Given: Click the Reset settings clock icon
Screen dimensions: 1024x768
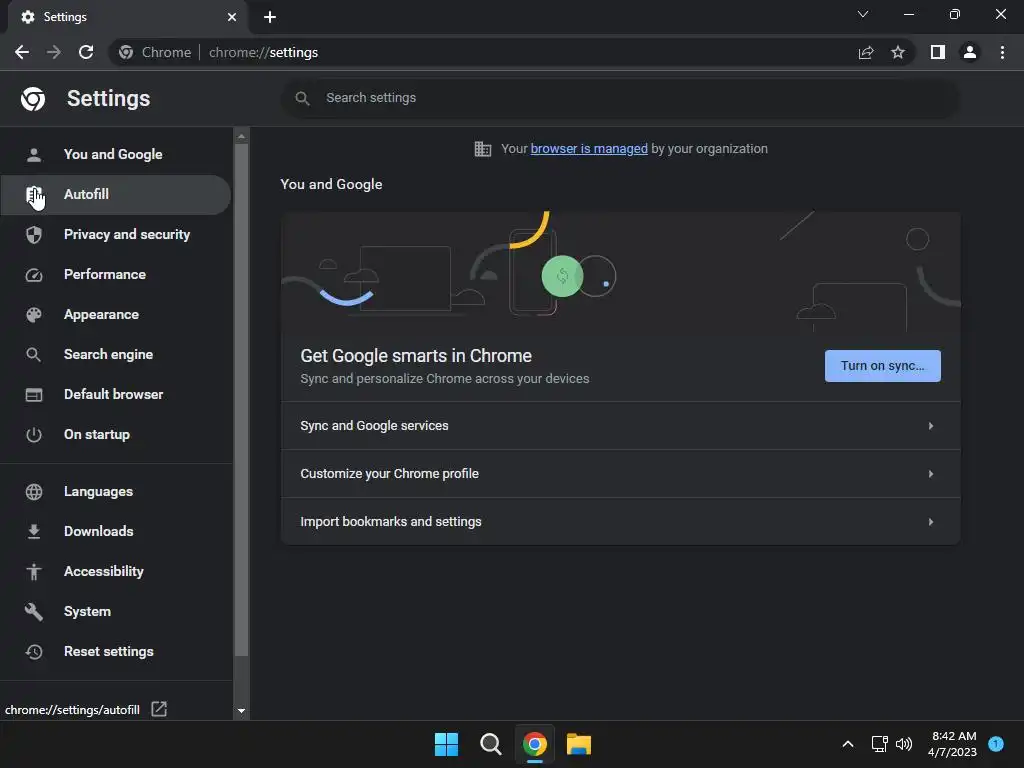Looking at the screenshot, I should (x=34, y=652).
